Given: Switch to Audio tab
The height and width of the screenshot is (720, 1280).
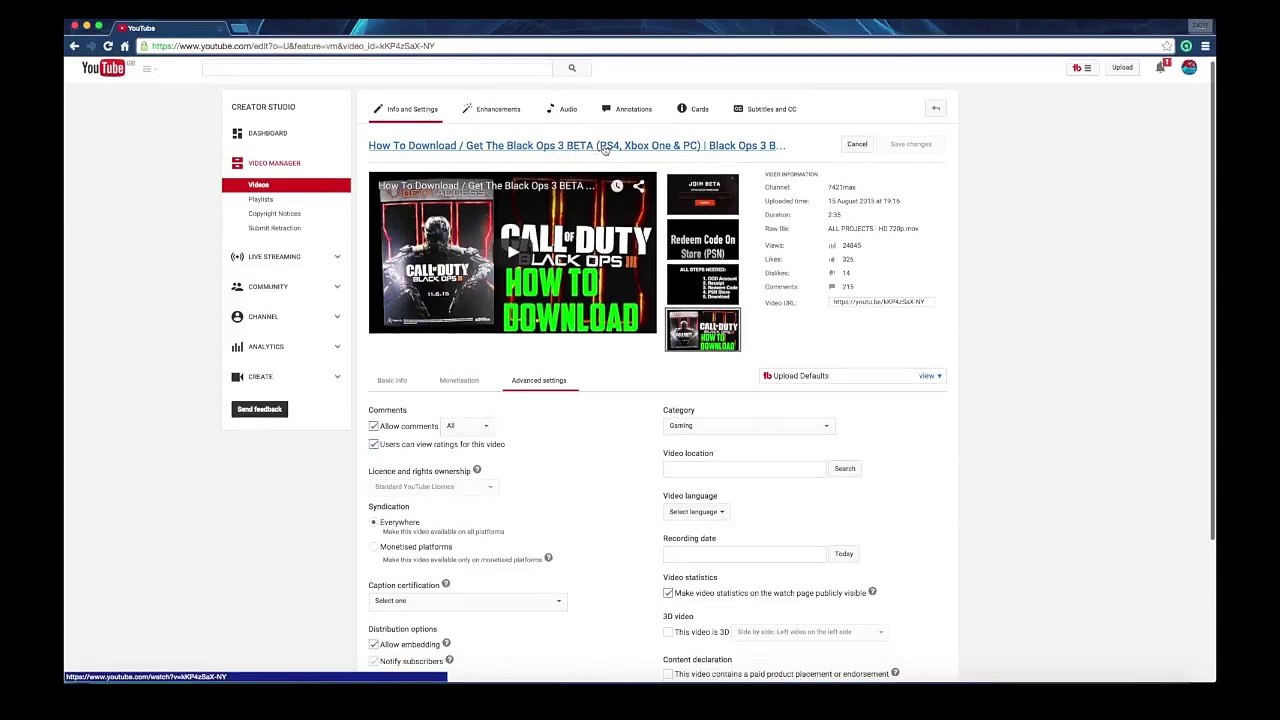Looking at the screenshot, I should [x=561, y=109].
